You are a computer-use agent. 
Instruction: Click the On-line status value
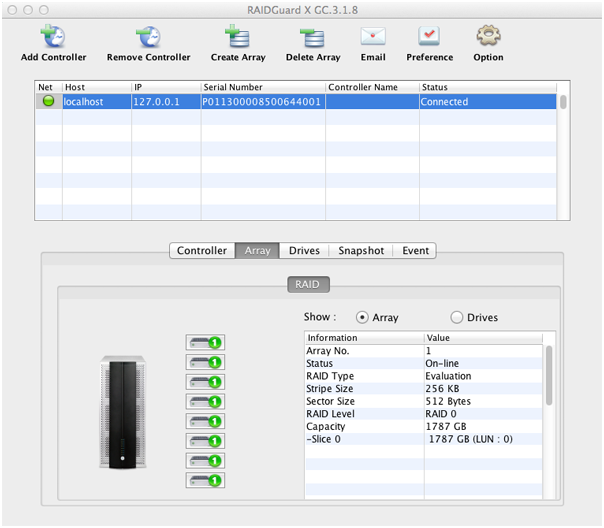(x=442, y=363)
